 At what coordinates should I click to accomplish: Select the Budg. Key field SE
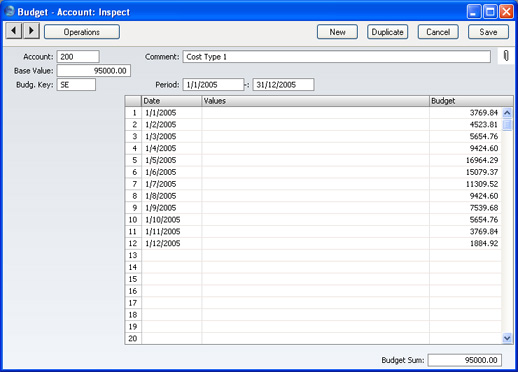(76, 85)
